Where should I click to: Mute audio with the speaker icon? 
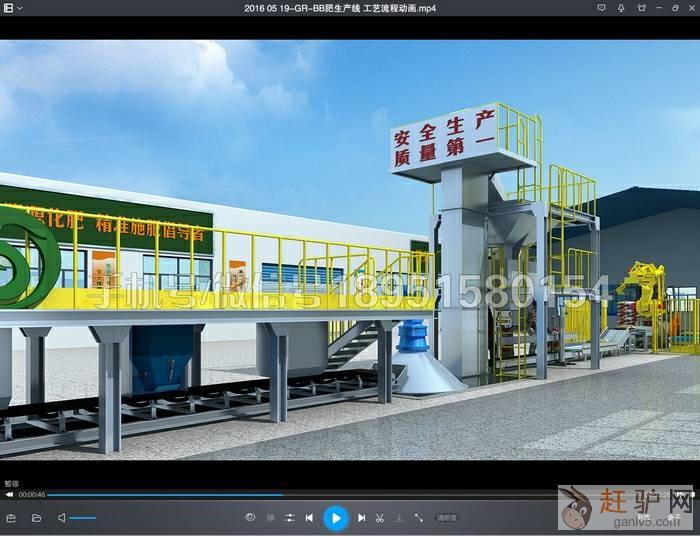tap(62, 518)
